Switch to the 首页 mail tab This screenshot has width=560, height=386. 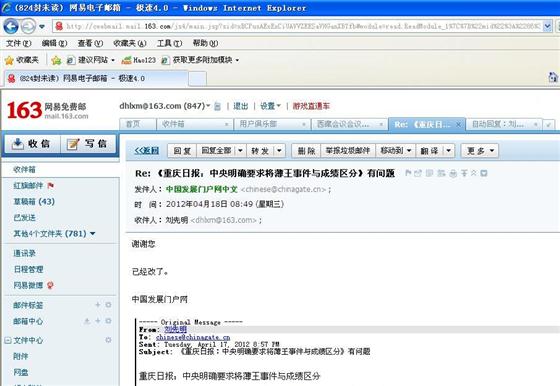pos(138,124)
